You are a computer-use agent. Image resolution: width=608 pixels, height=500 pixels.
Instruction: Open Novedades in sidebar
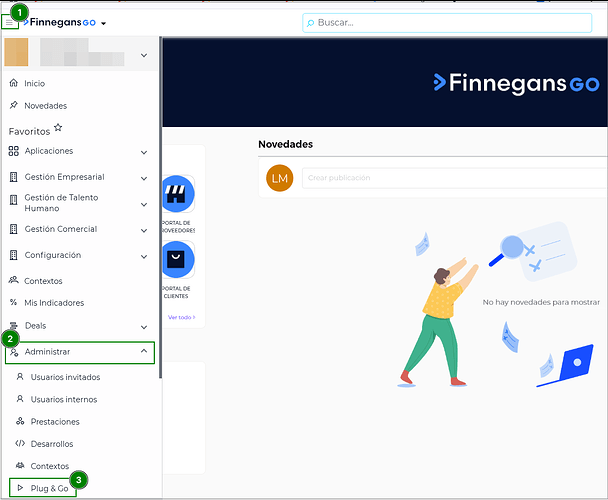click(x=45, y=106)
